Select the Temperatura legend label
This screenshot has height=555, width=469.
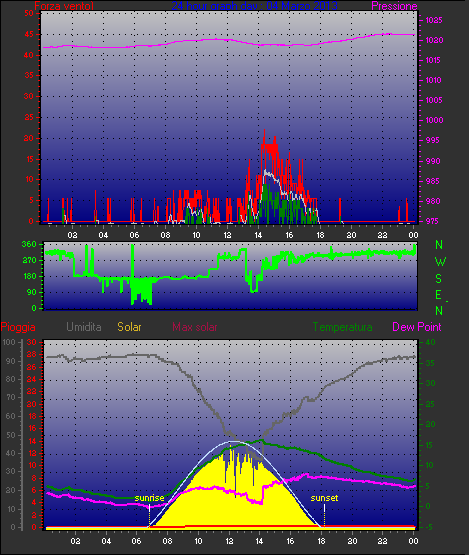point(342,327)
